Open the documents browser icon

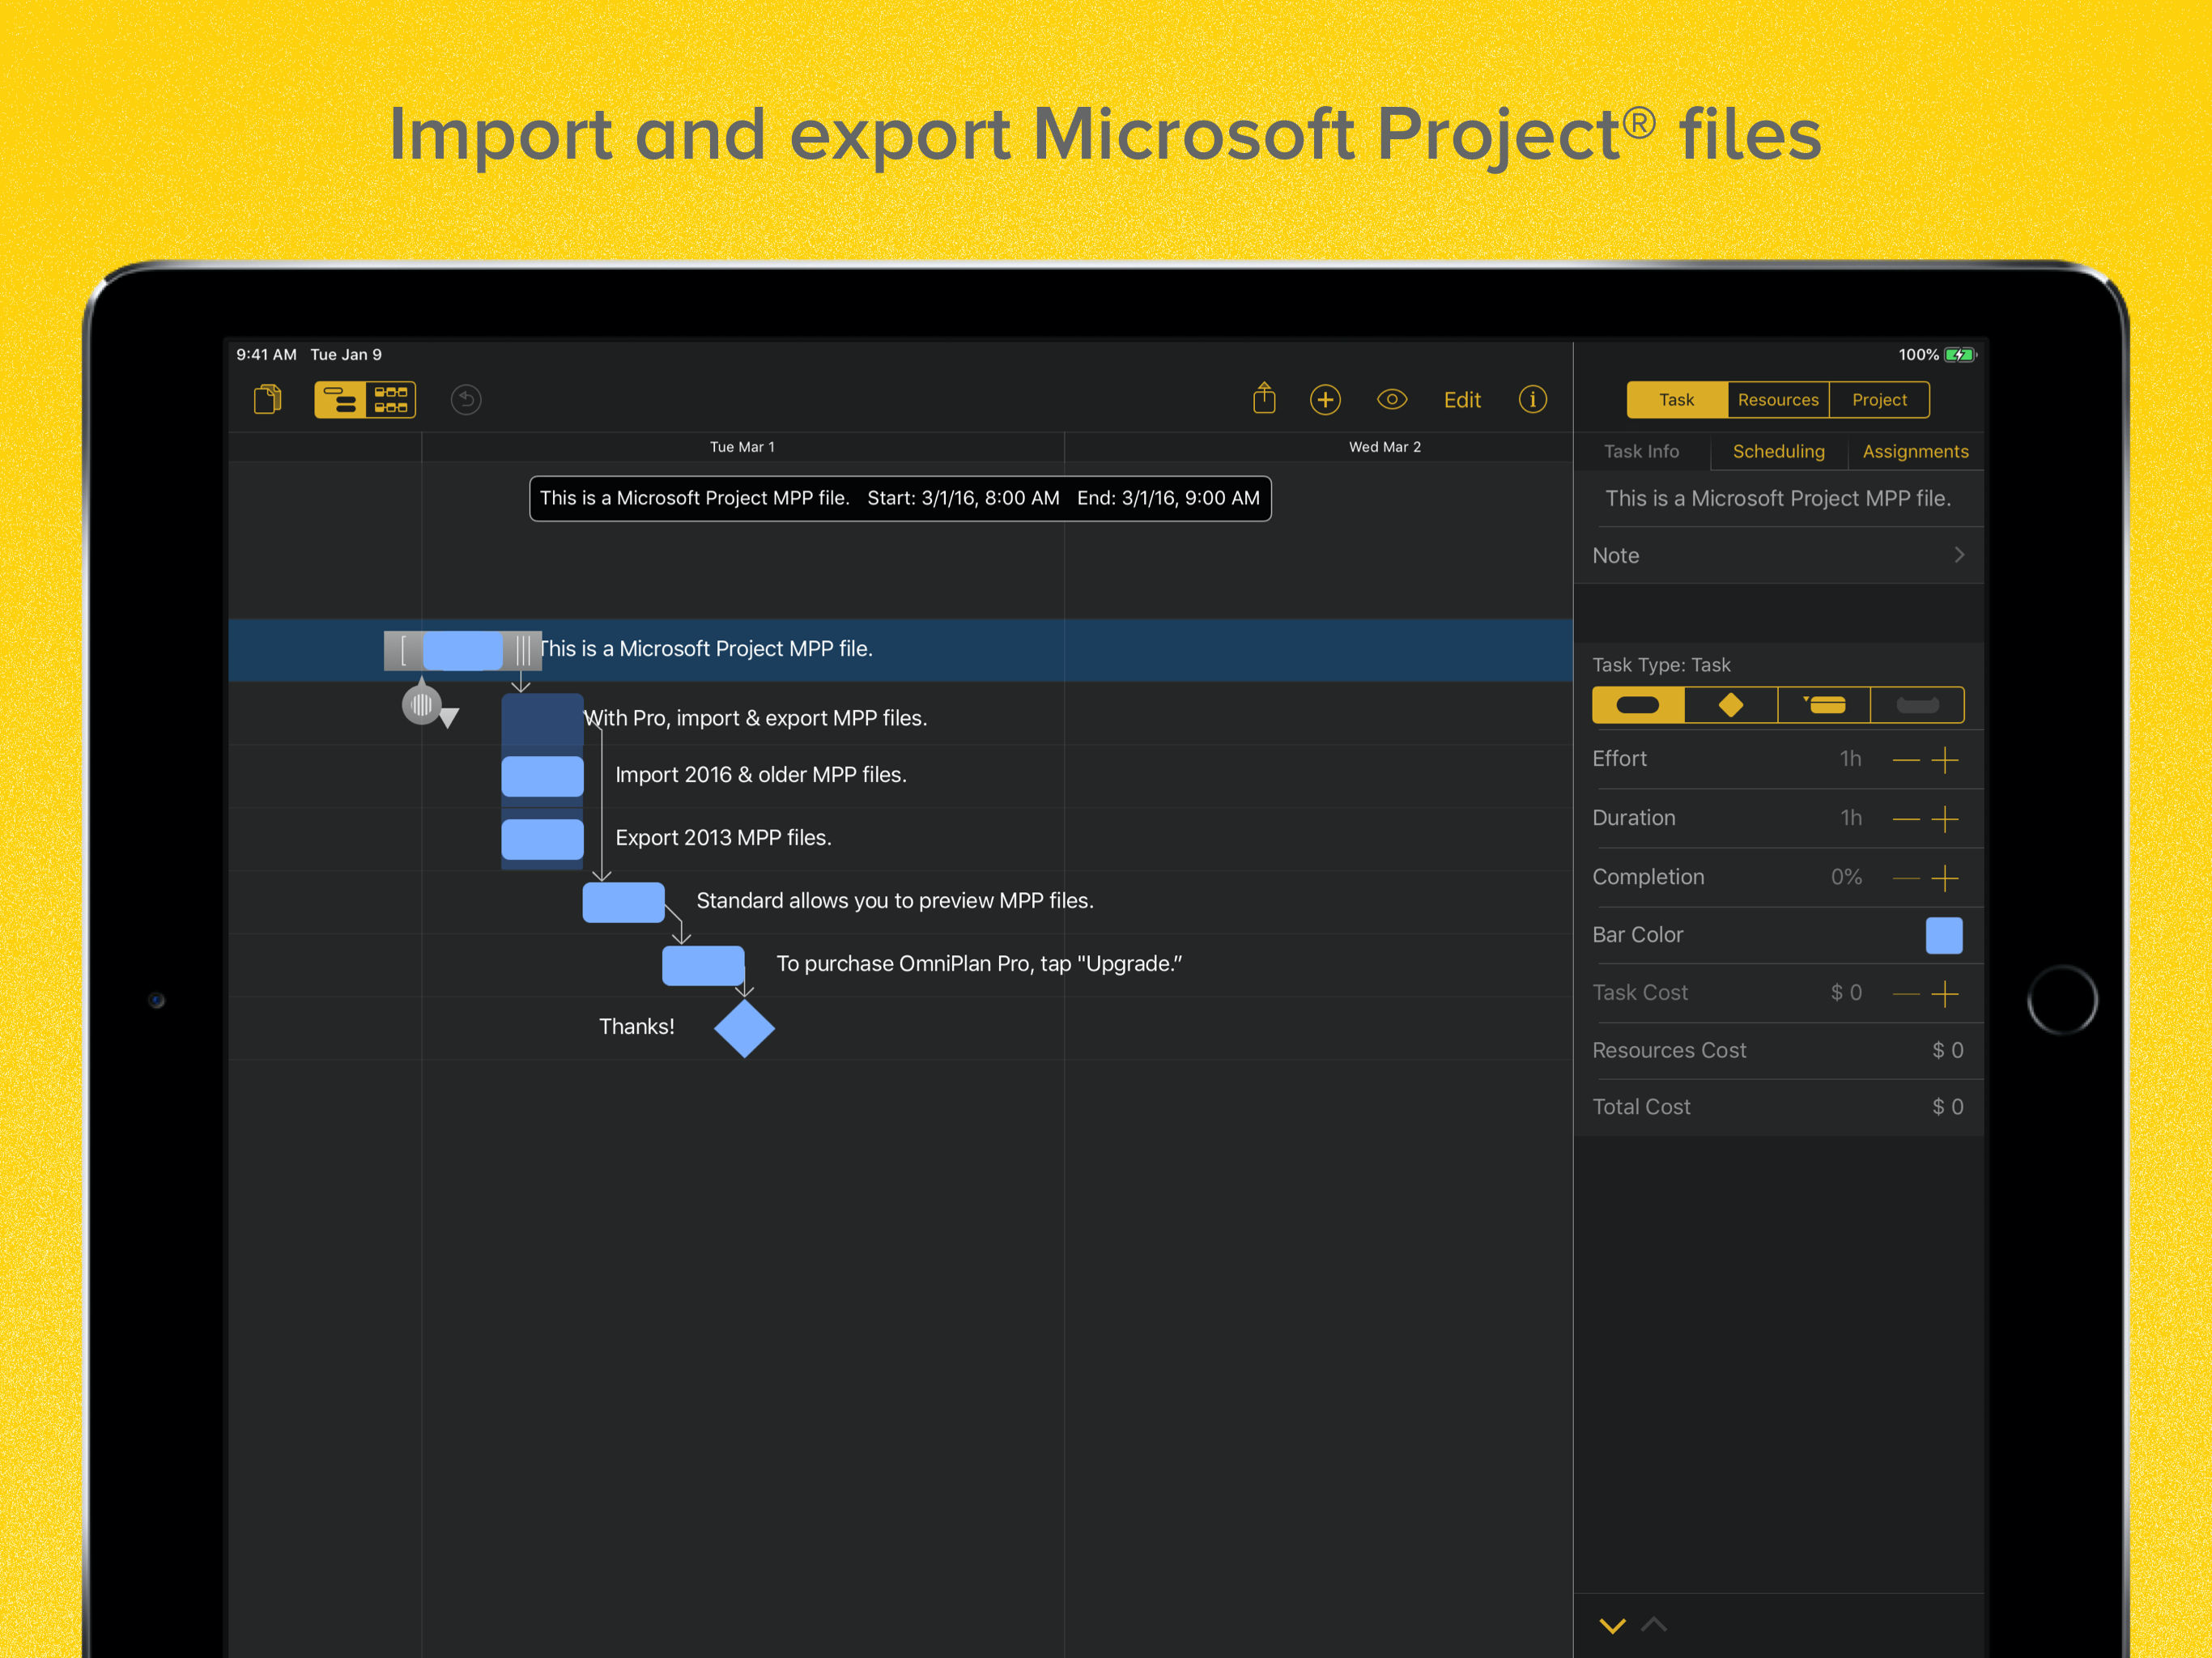click(267, 400)
